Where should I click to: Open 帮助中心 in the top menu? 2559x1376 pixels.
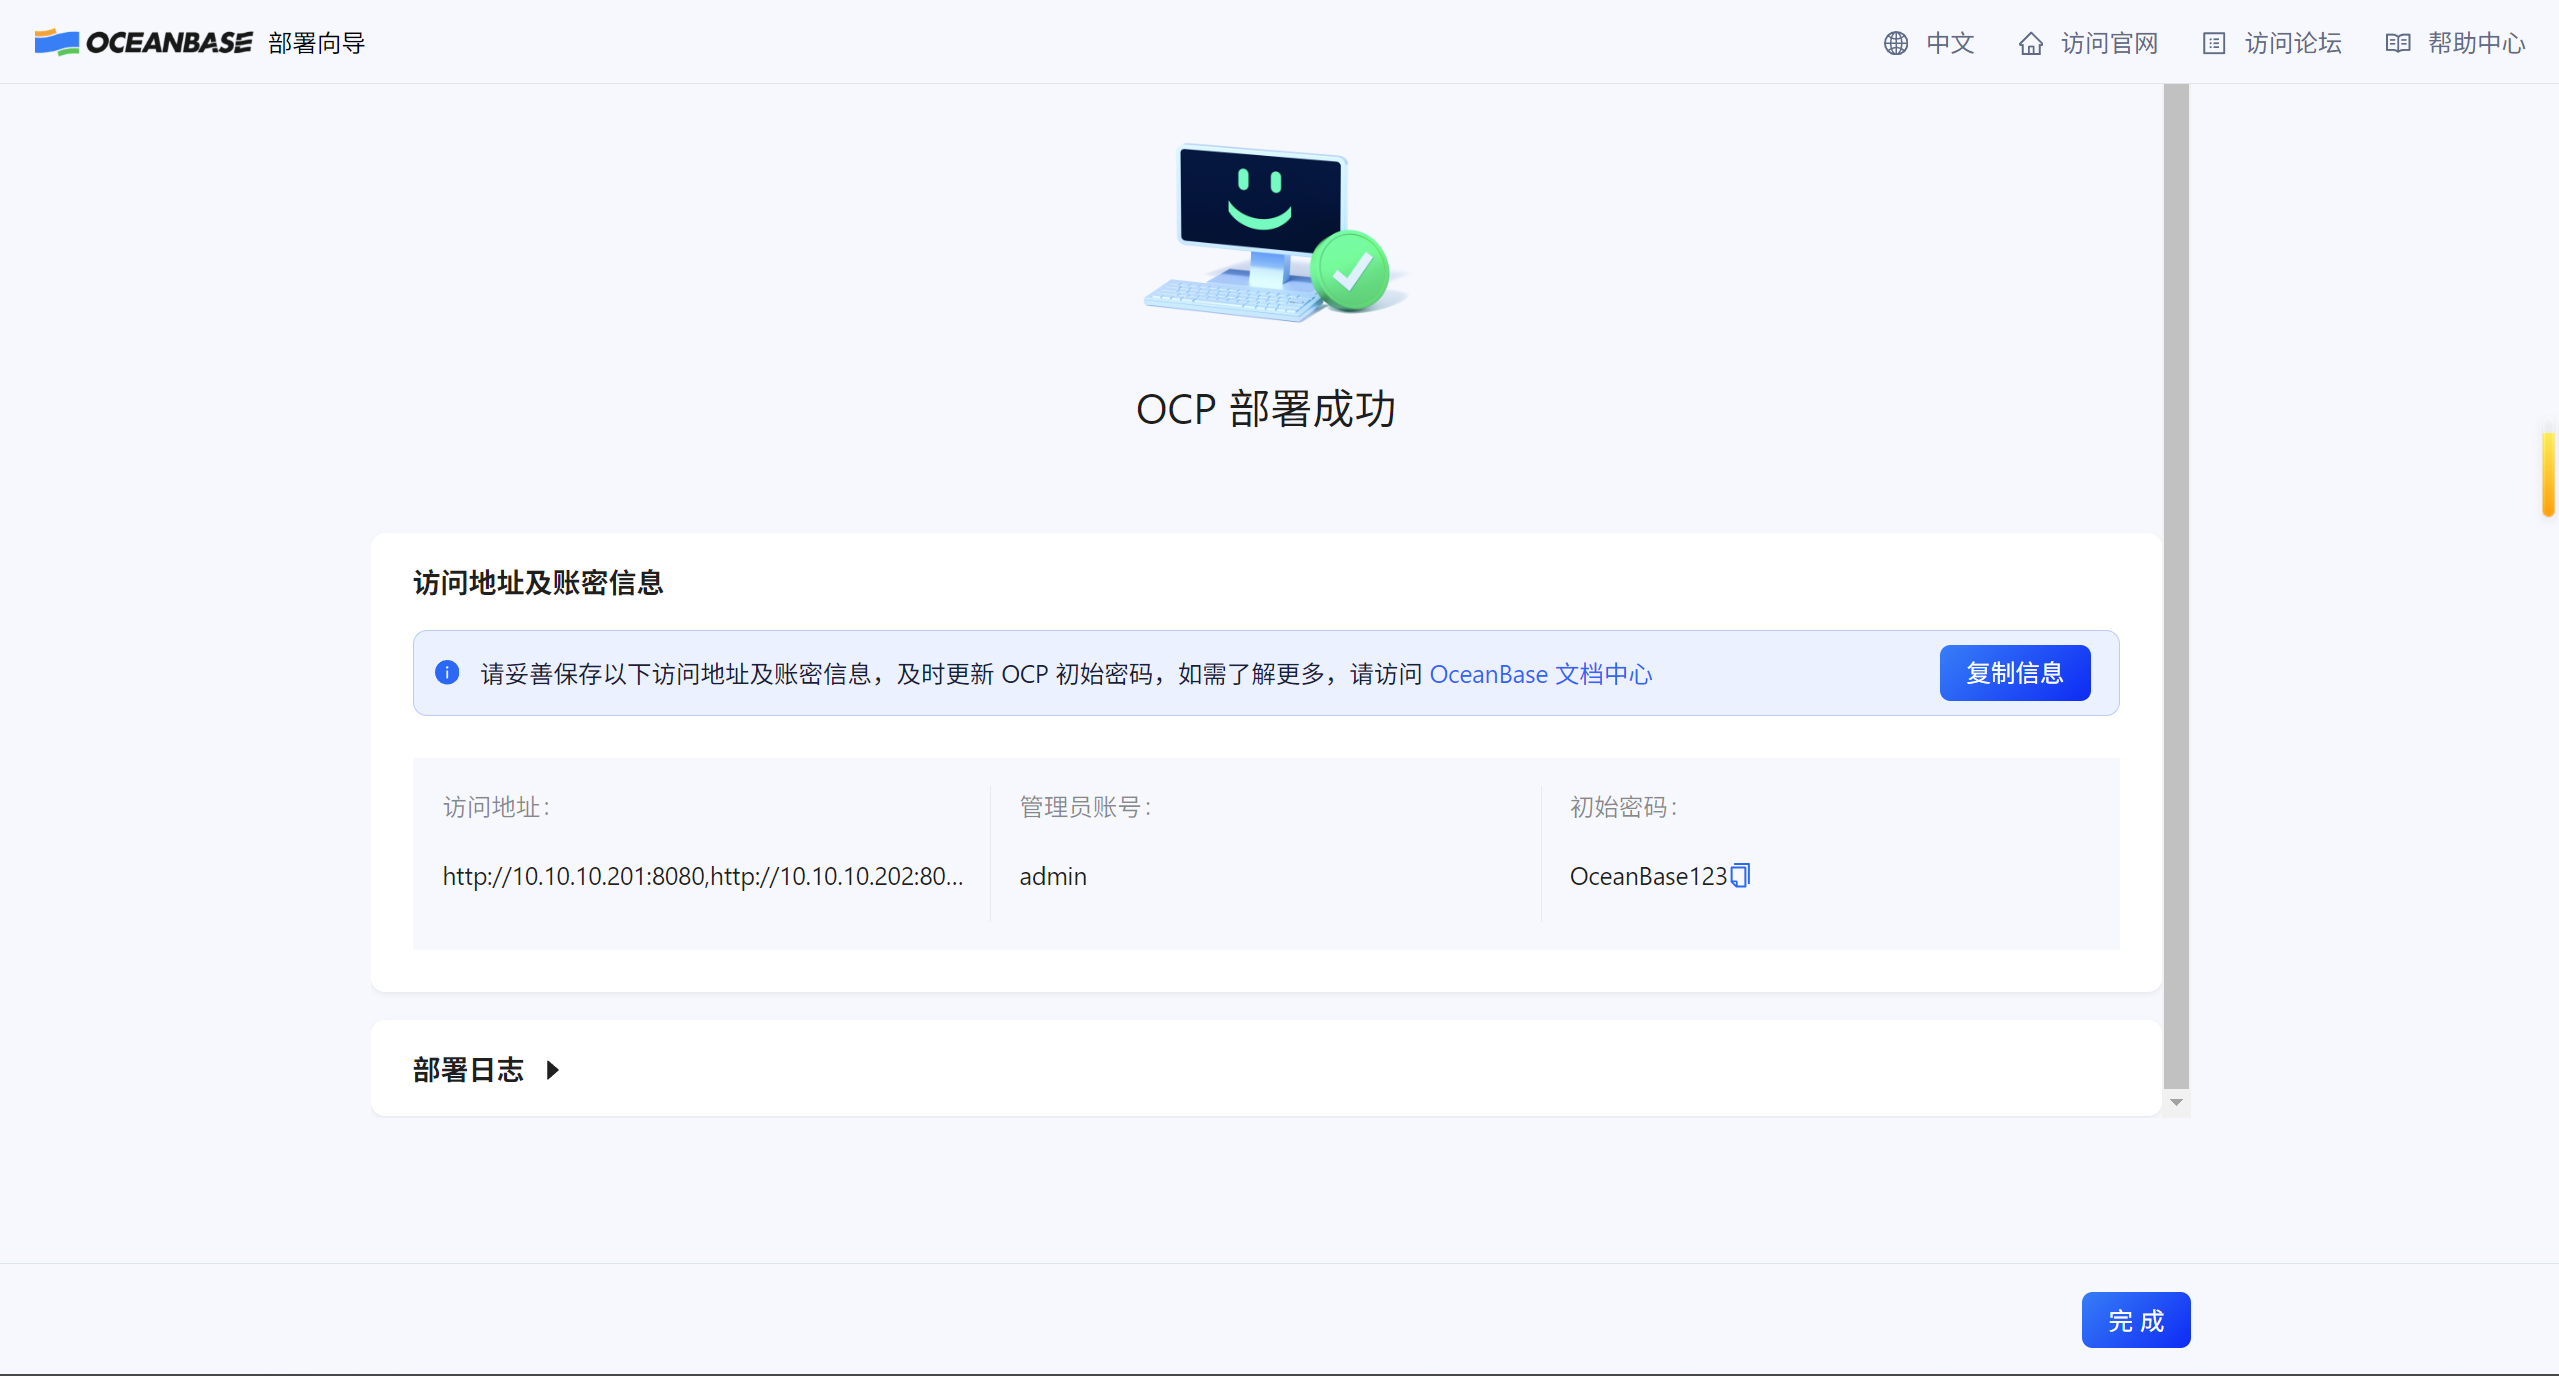2476,43
